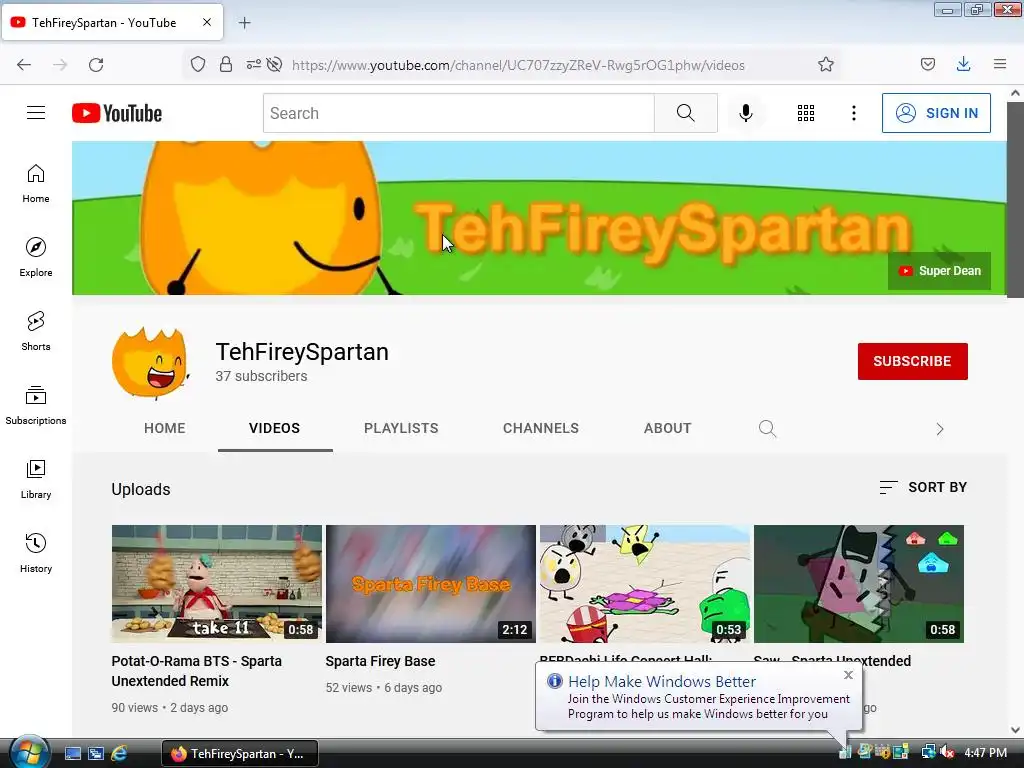Open Firefox downloads panel
Viewport: 1024px width, 768px height.
(963, 65)
